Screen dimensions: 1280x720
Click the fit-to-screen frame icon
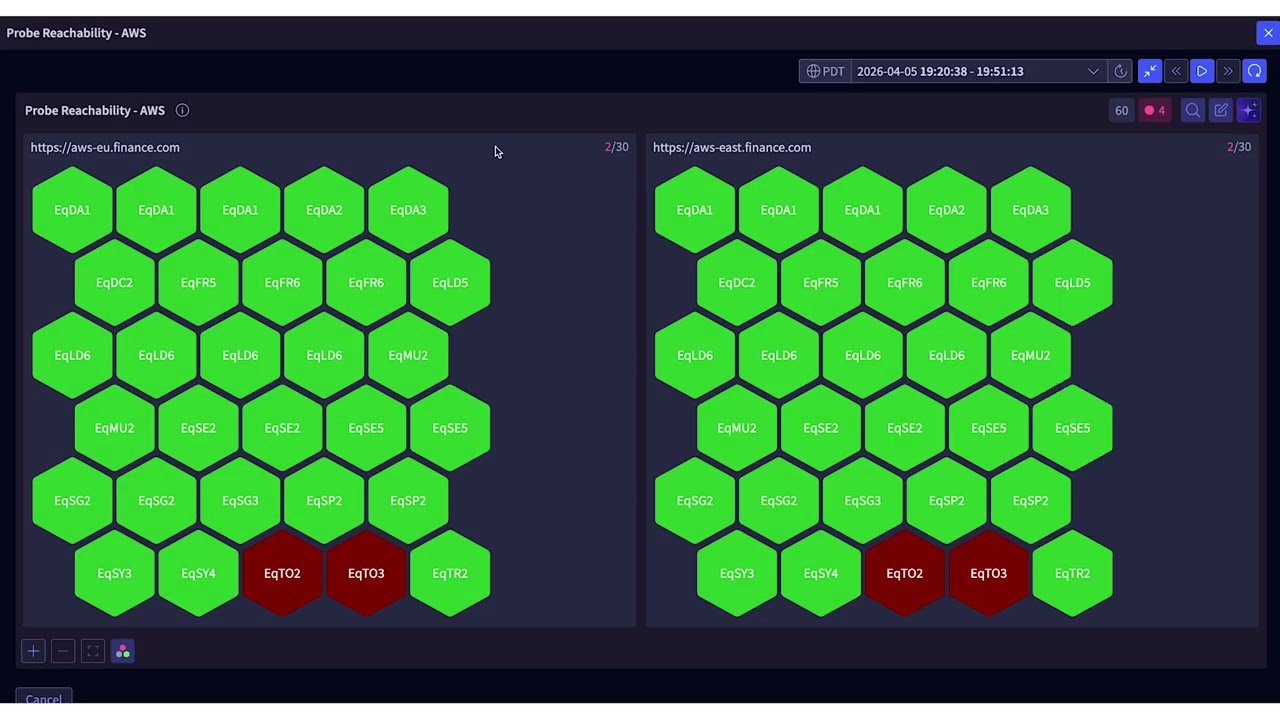pyautogui.click(x=93, y=652)
